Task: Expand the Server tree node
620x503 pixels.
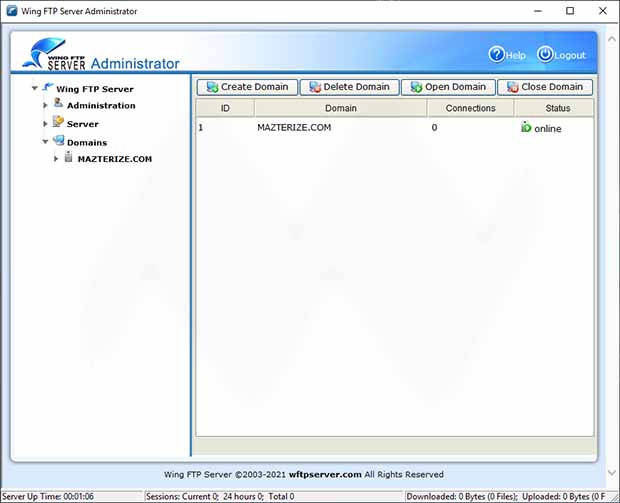Action: click(x=45, y=124)
